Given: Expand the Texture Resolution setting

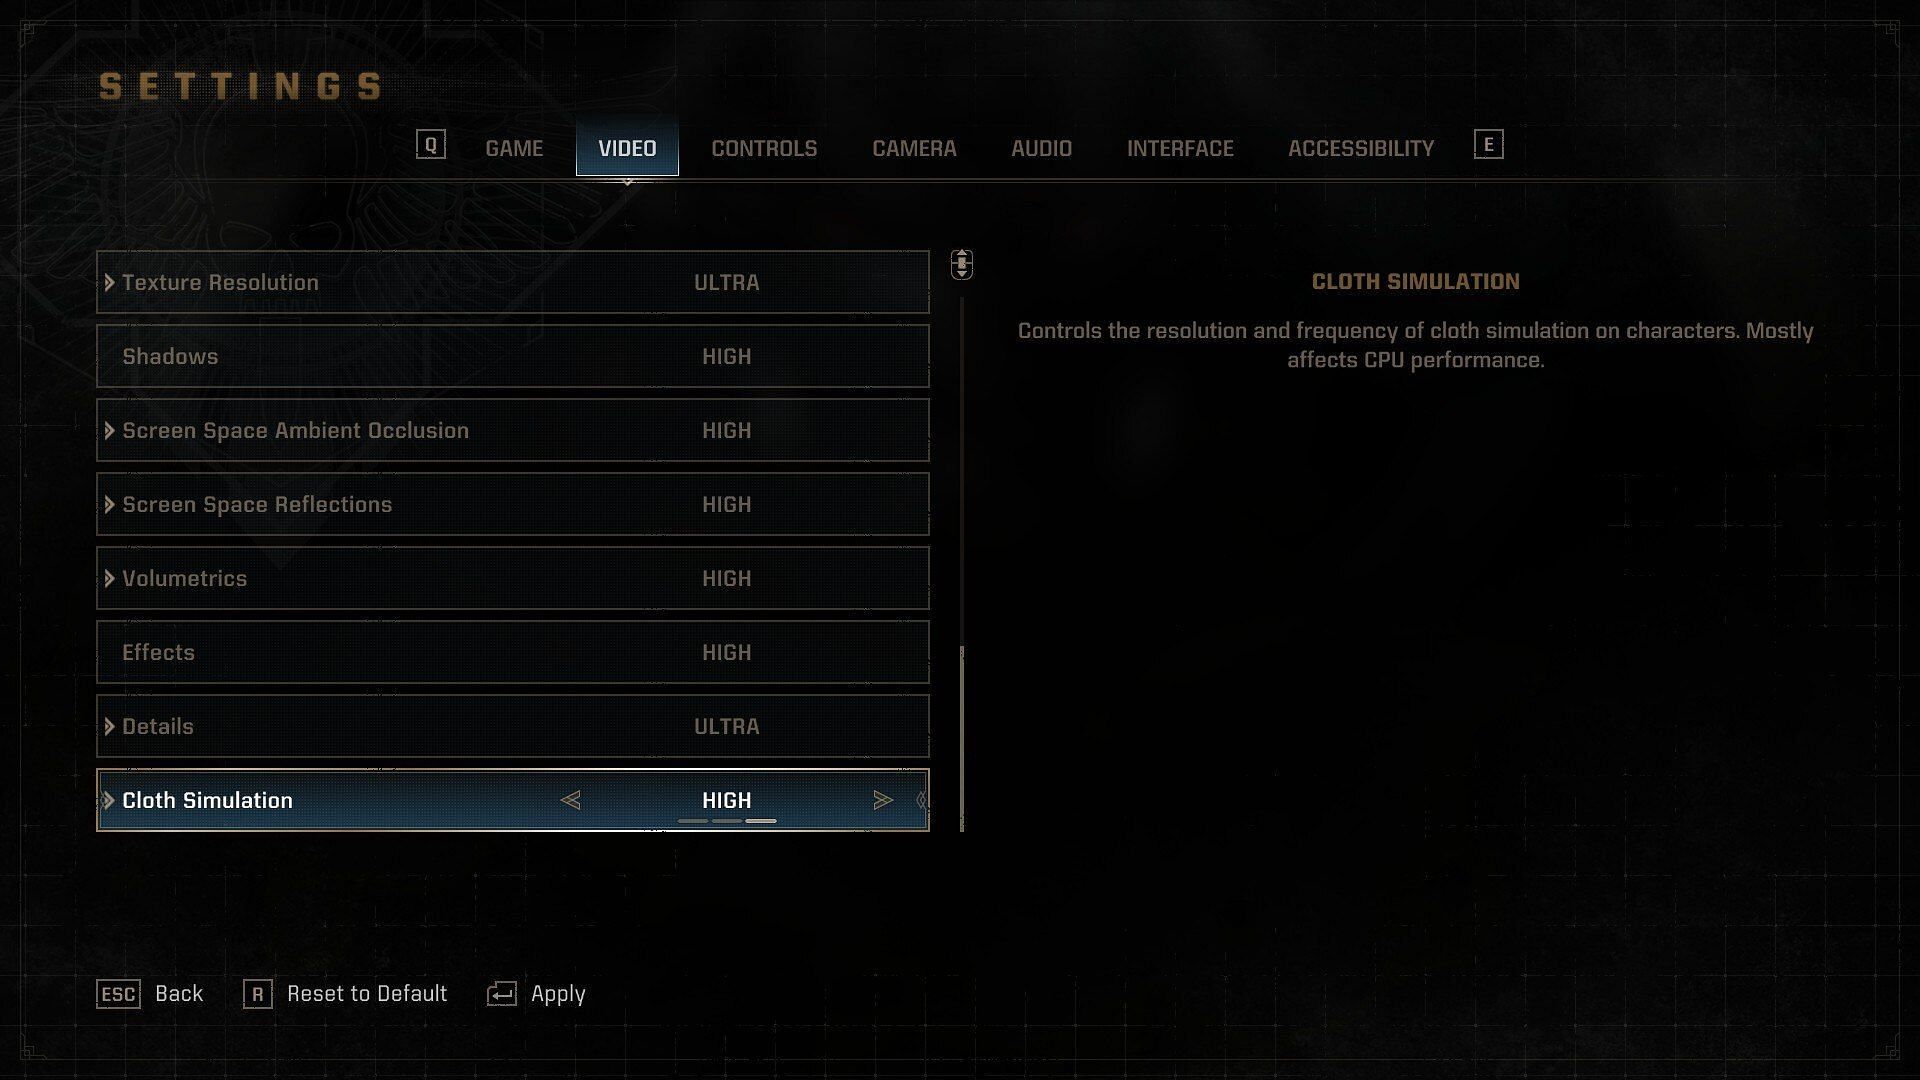Looking at the screenshot, I should tap(109, 281).
